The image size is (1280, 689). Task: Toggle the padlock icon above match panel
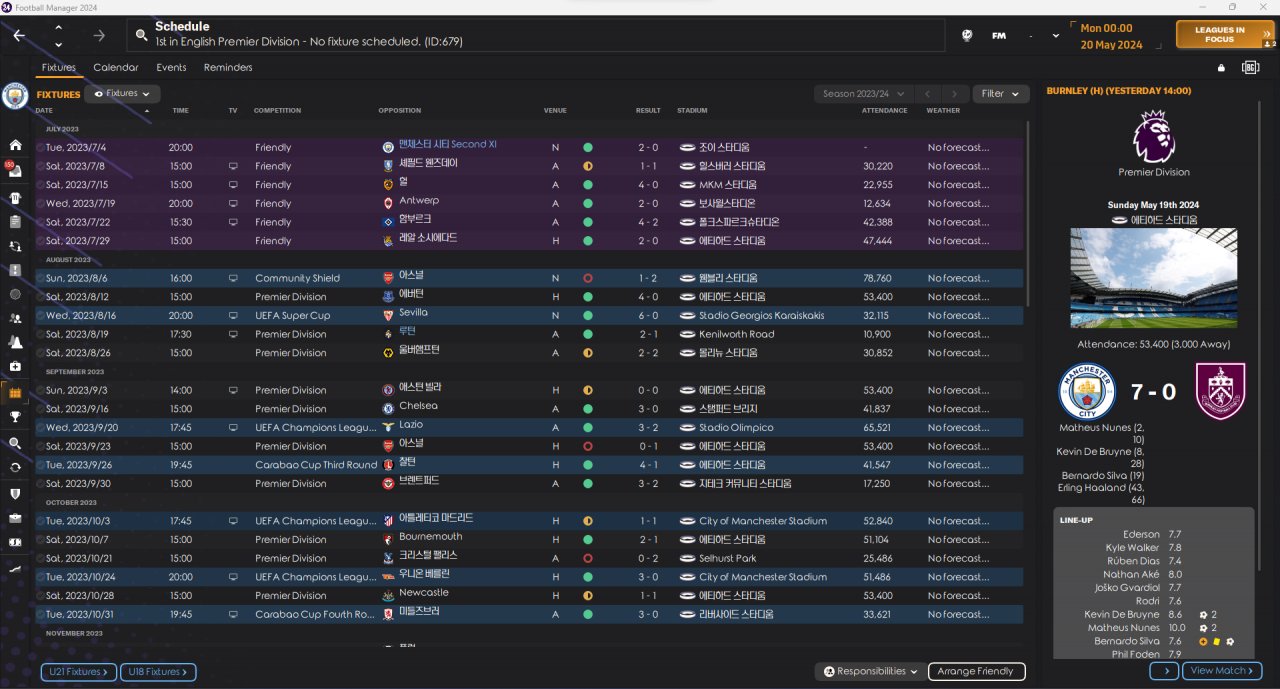(x=1221, y=68)
